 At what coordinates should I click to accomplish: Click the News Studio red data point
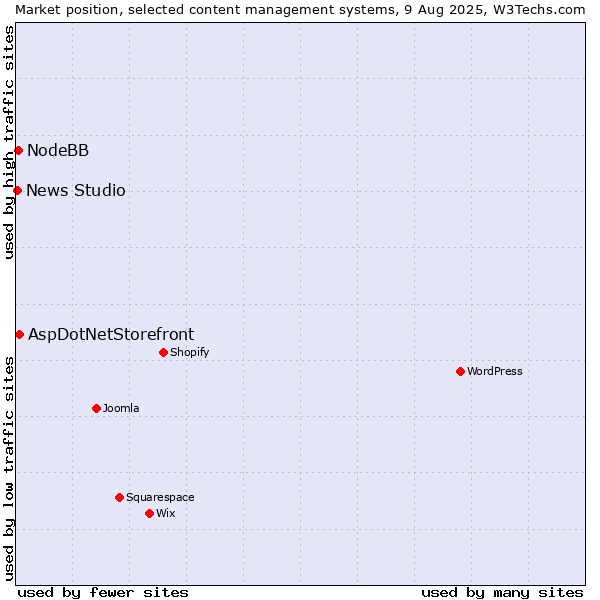click(18, 190)
